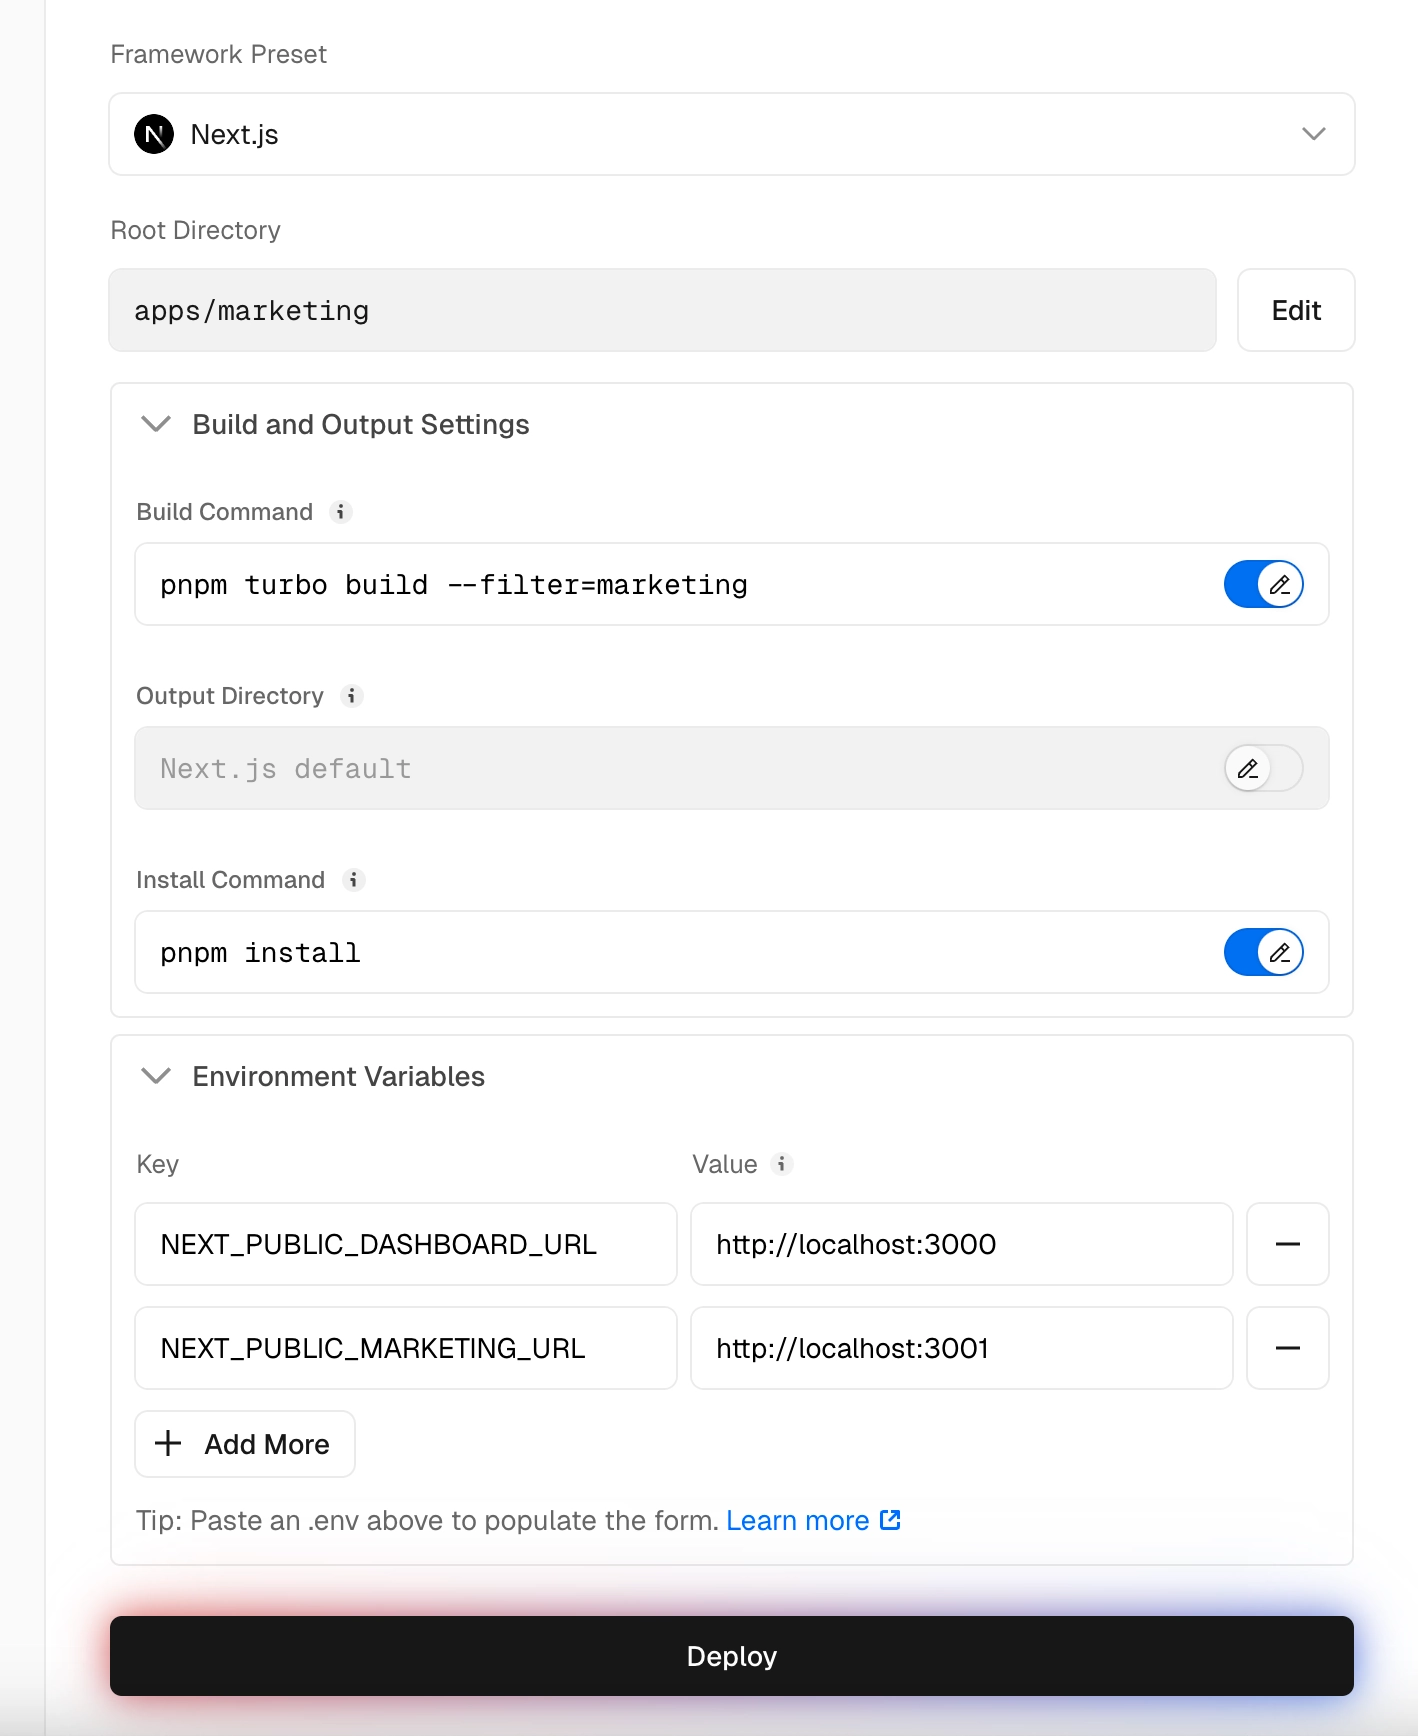Remove the NEXT_PUBLIC_MARKETING_URL variable row

pos(1288,1348)
